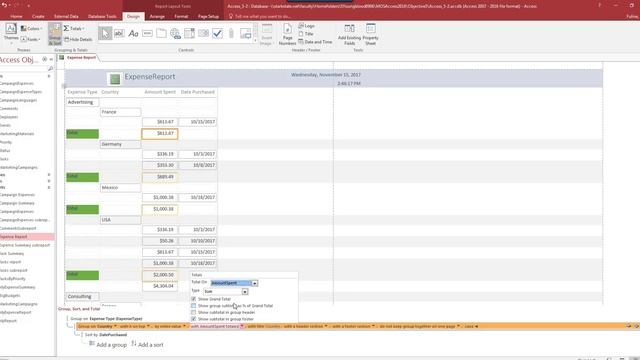The height and width of the screenshot is (360, 640).
Task: Open the Format tab
Action: pyautogui.click(x=181, y=16)
